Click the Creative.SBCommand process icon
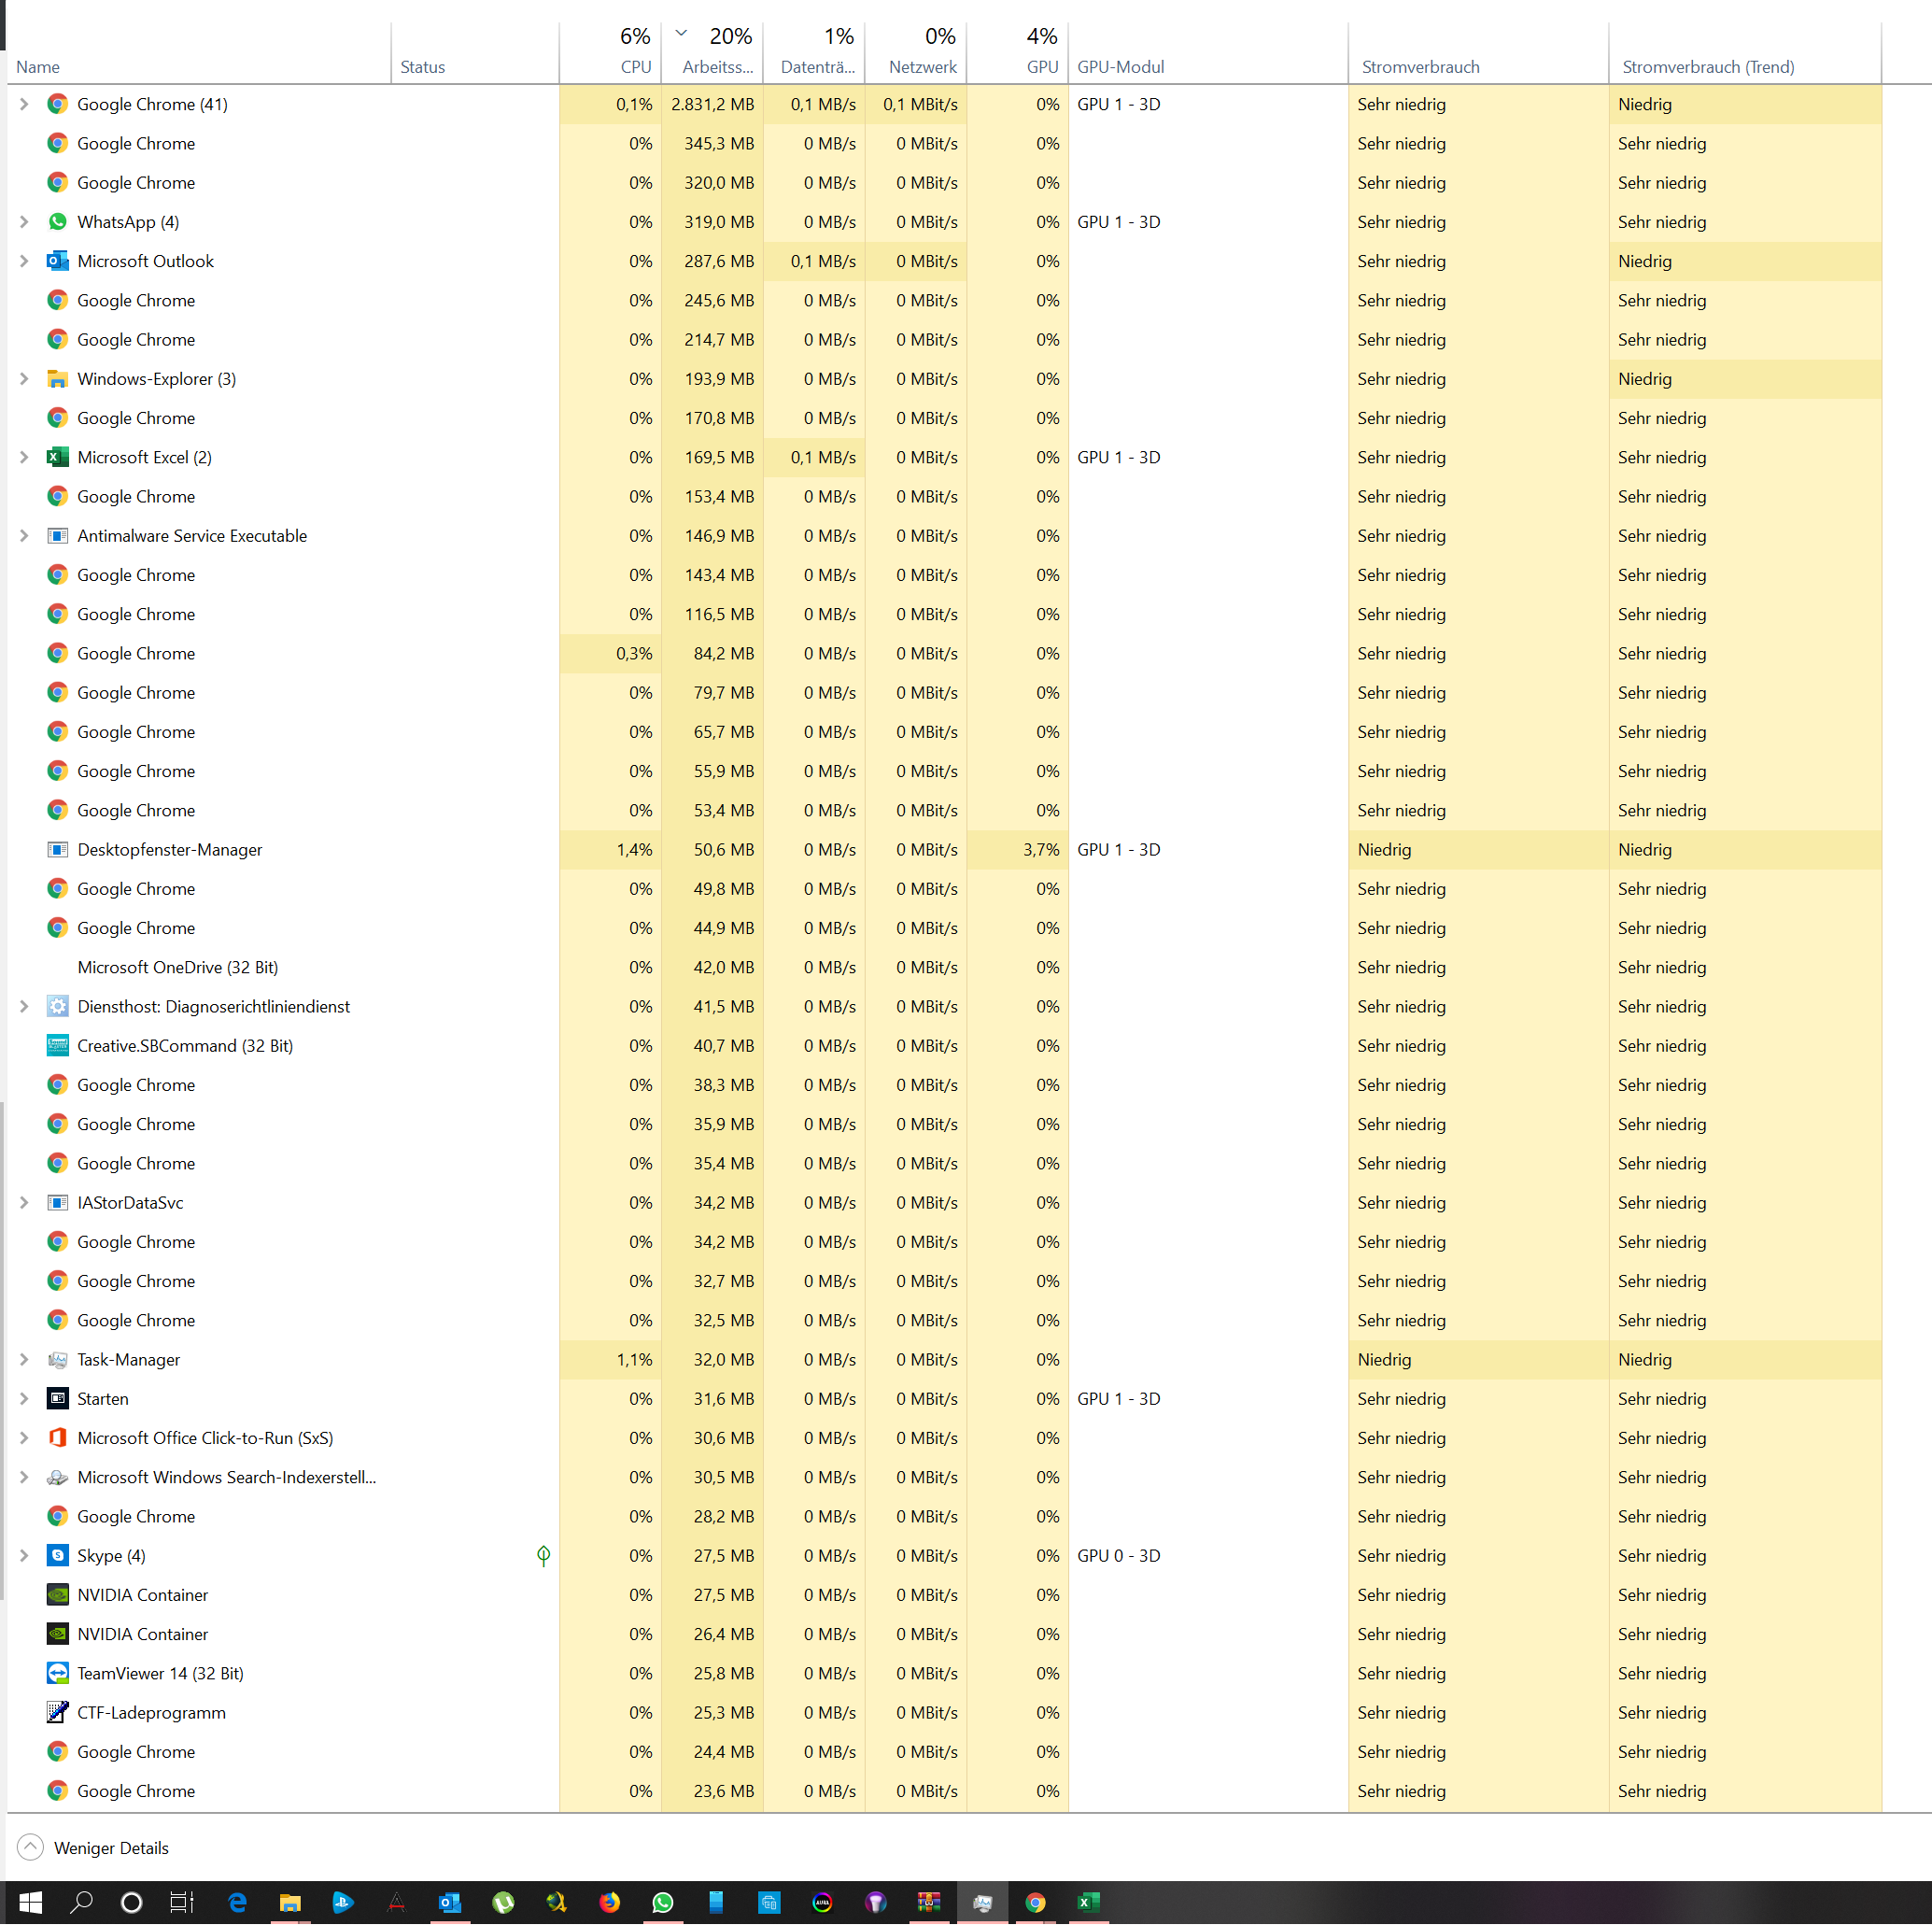Viewport: 1932px width, 1925px height. coord(58,1046)
